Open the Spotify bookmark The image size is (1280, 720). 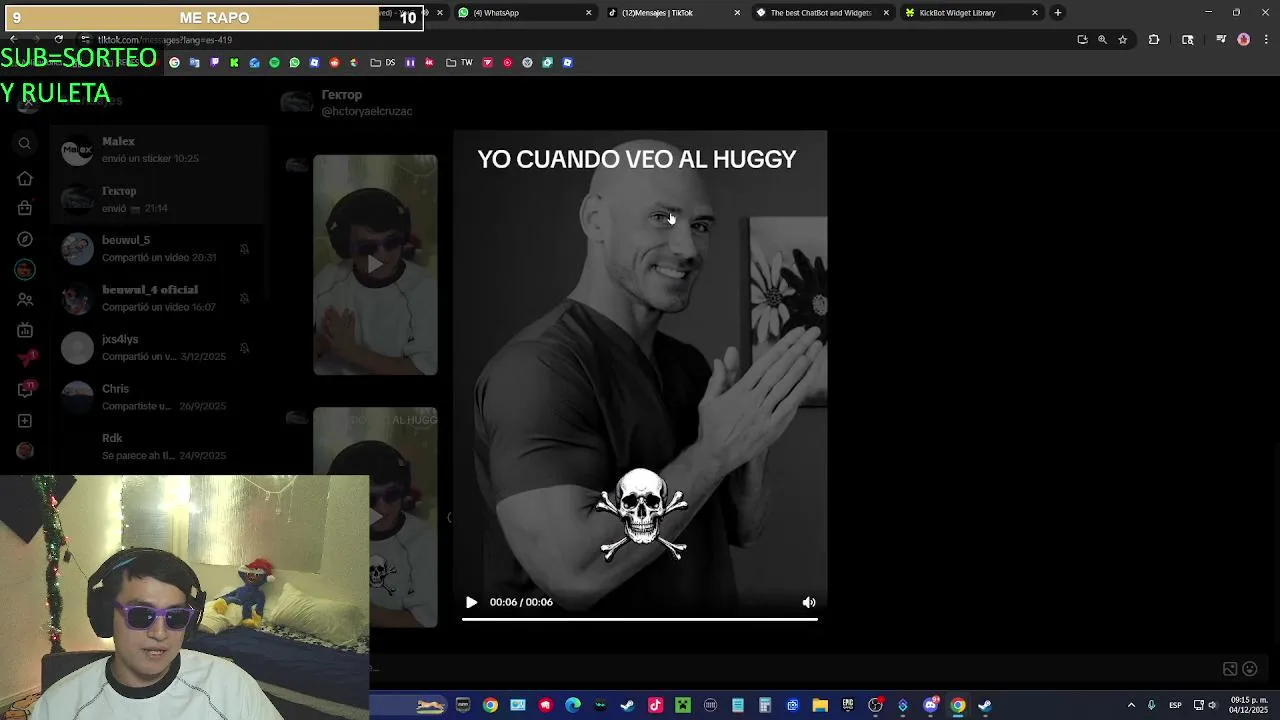pyautogui.click(x=274, y=62)
